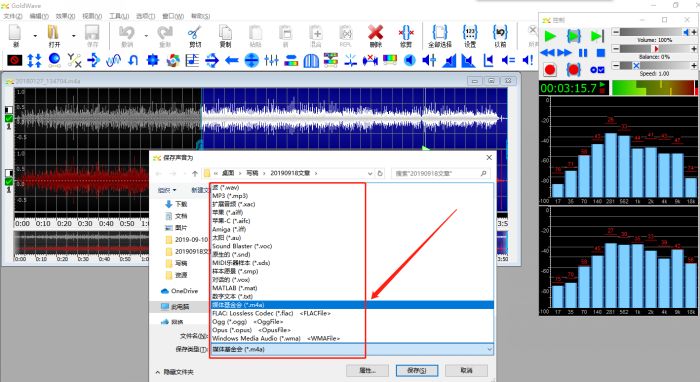Open the dropdown arrow beside 撤消 (Undo)

(x=146, y=35)
